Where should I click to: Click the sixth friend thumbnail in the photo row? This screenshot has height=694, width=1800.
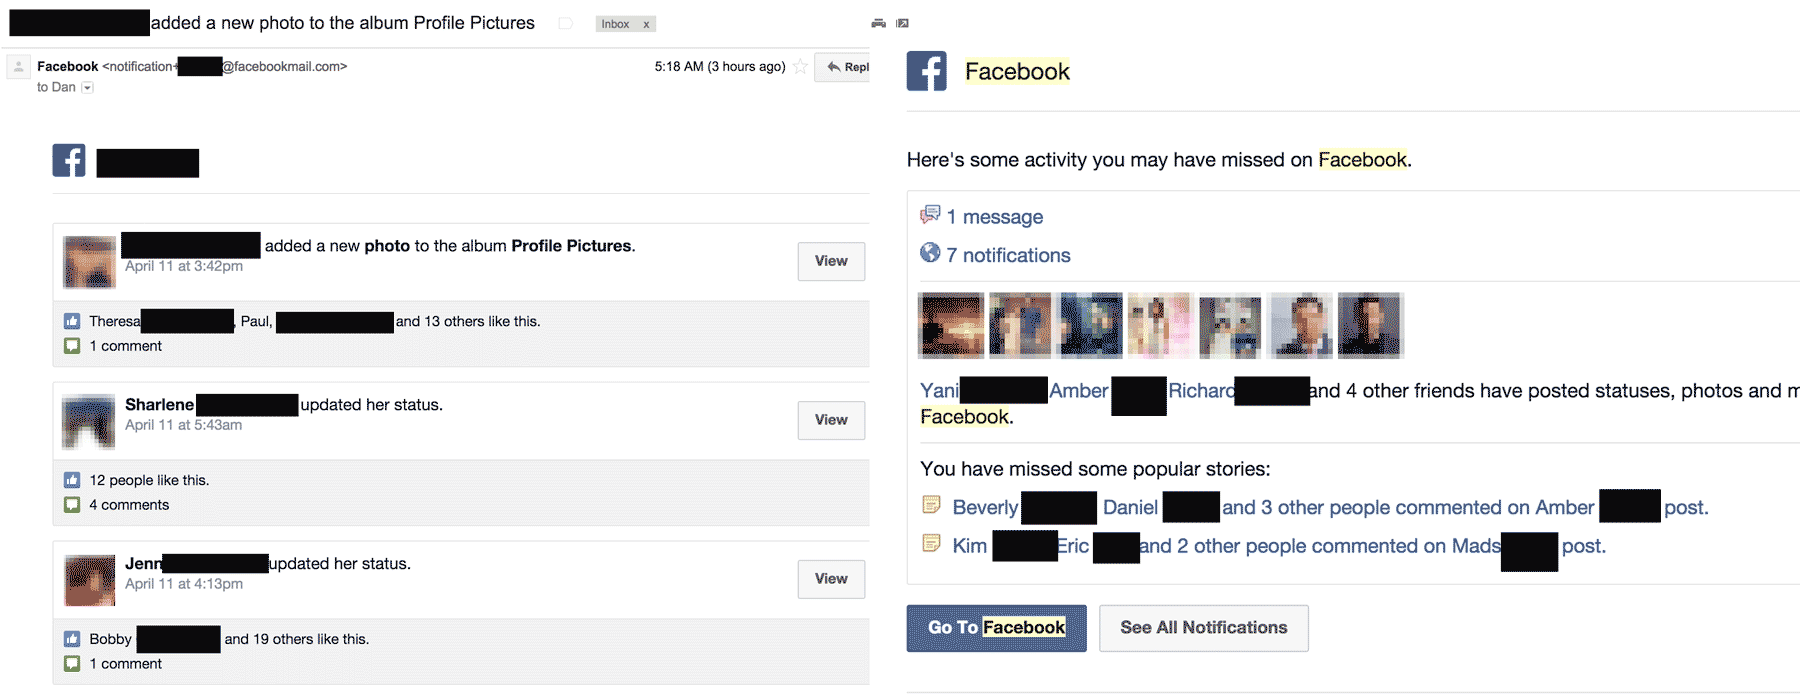pyautogui.click(x=1300, y=325)
